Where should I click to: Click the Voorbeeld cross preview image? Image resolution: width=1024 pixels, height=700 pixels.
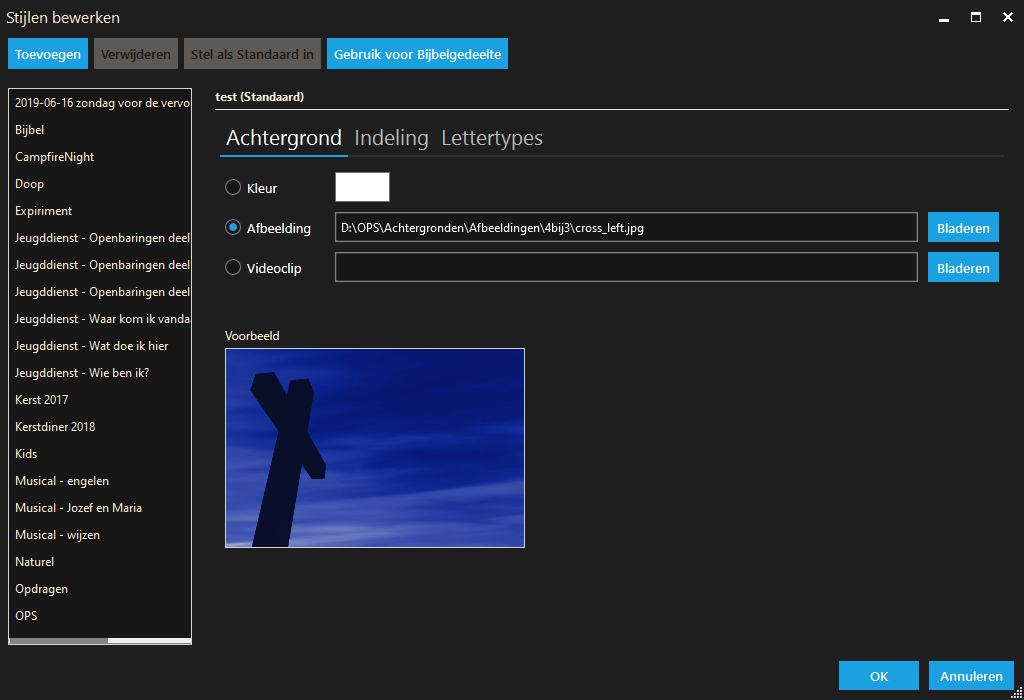375,448
